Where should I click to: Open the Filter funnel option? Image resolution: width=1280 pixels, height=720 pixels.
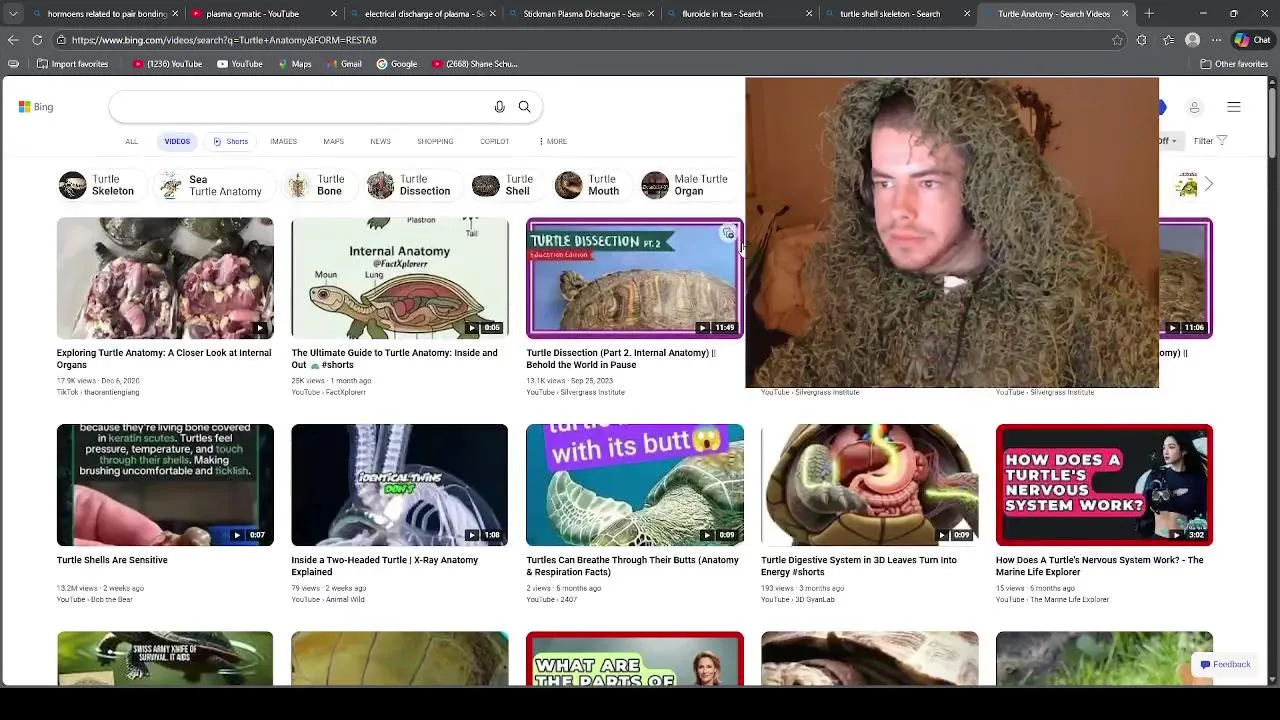1210,141
